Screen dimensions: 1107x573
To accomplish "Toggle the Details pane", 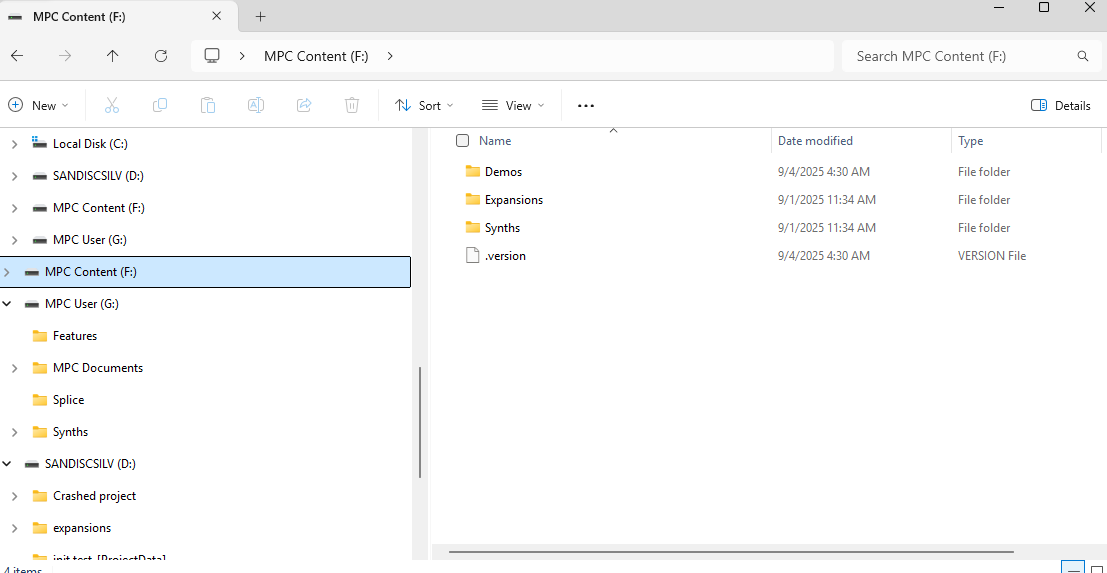I will tap(1060, 106).
